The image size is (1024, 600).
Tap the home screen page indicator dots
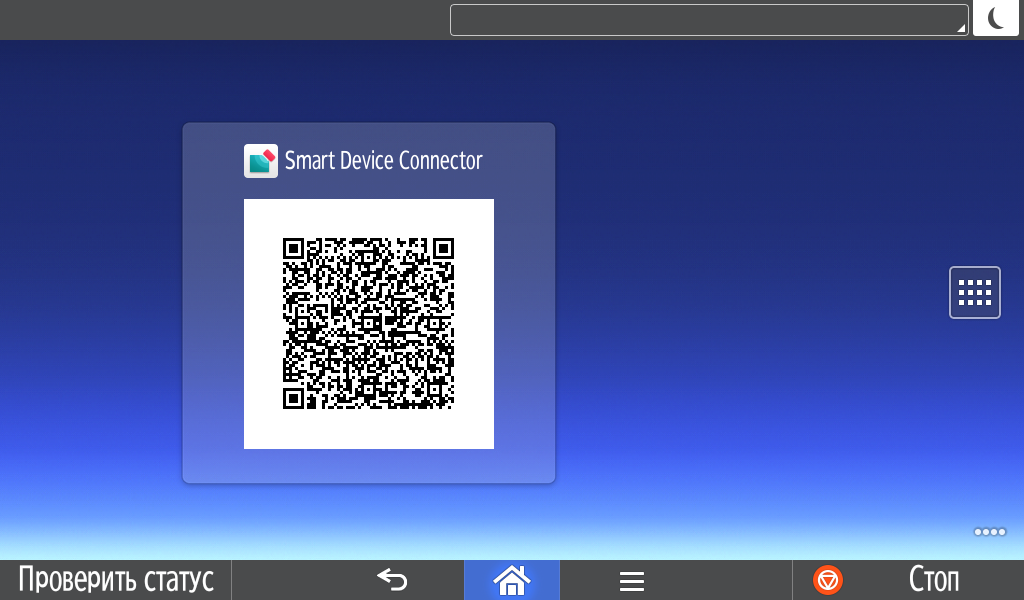coord(989,531)
